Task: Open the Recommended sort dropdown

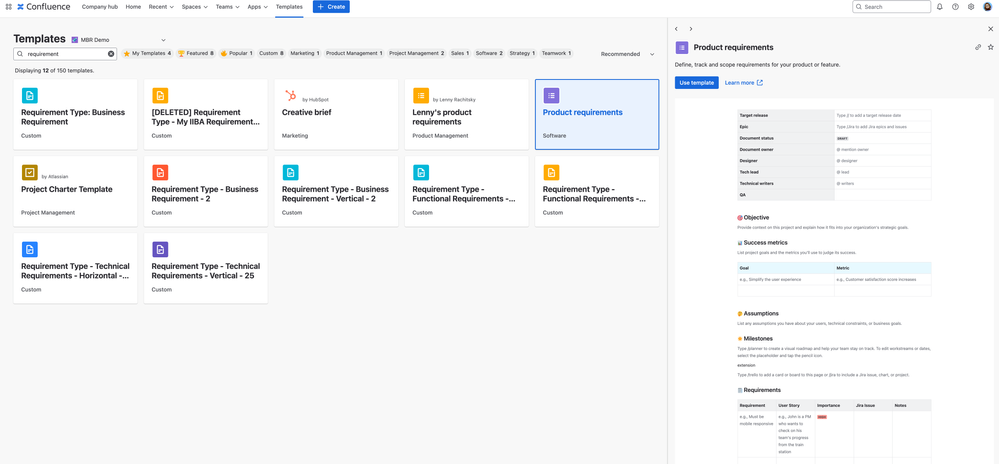Action: pos(627,54)
